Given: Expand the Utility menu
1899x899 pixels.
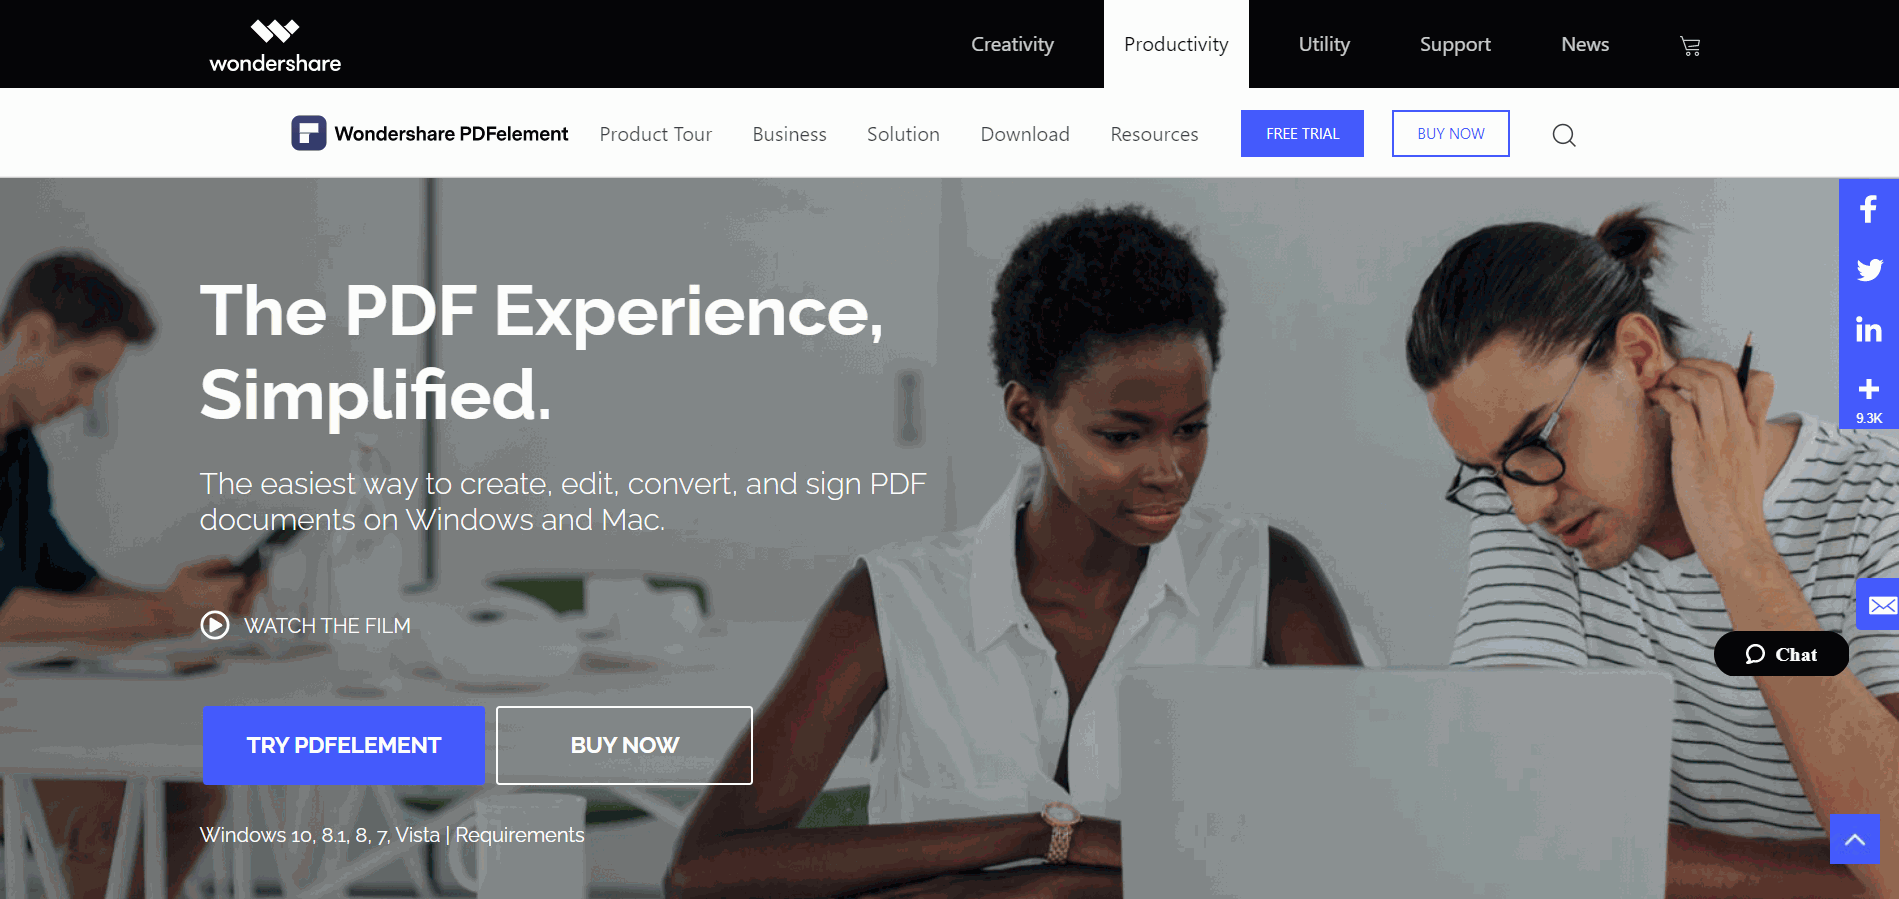Looking at the screenshot, I should (x=1324, y=44).
